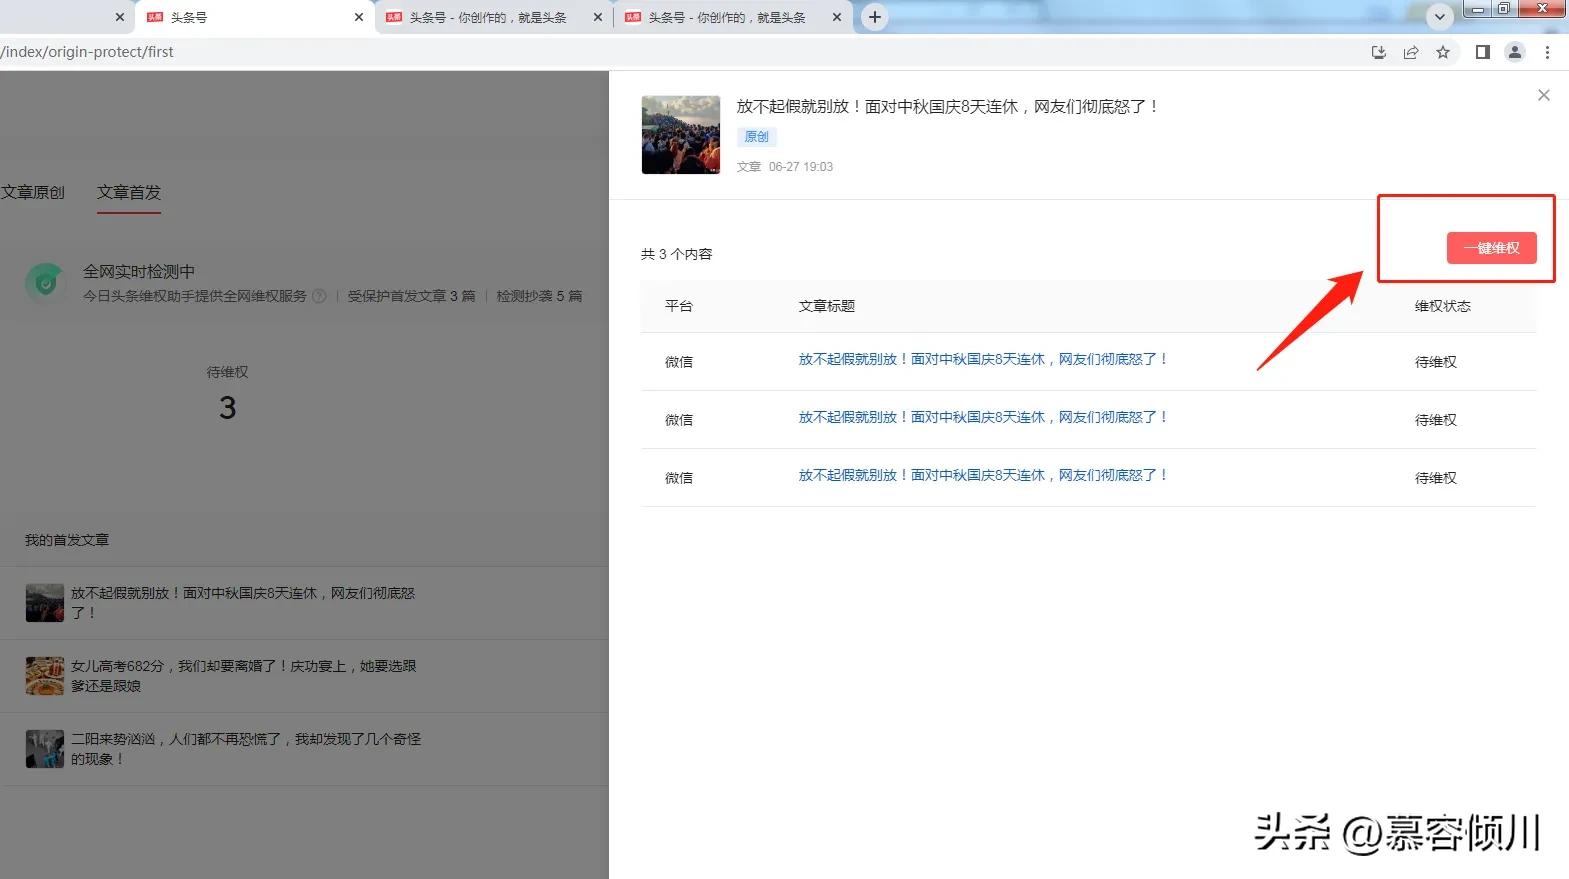Click the 平台 column header
The image size is (1569, 879).
[x=679, y=306]
